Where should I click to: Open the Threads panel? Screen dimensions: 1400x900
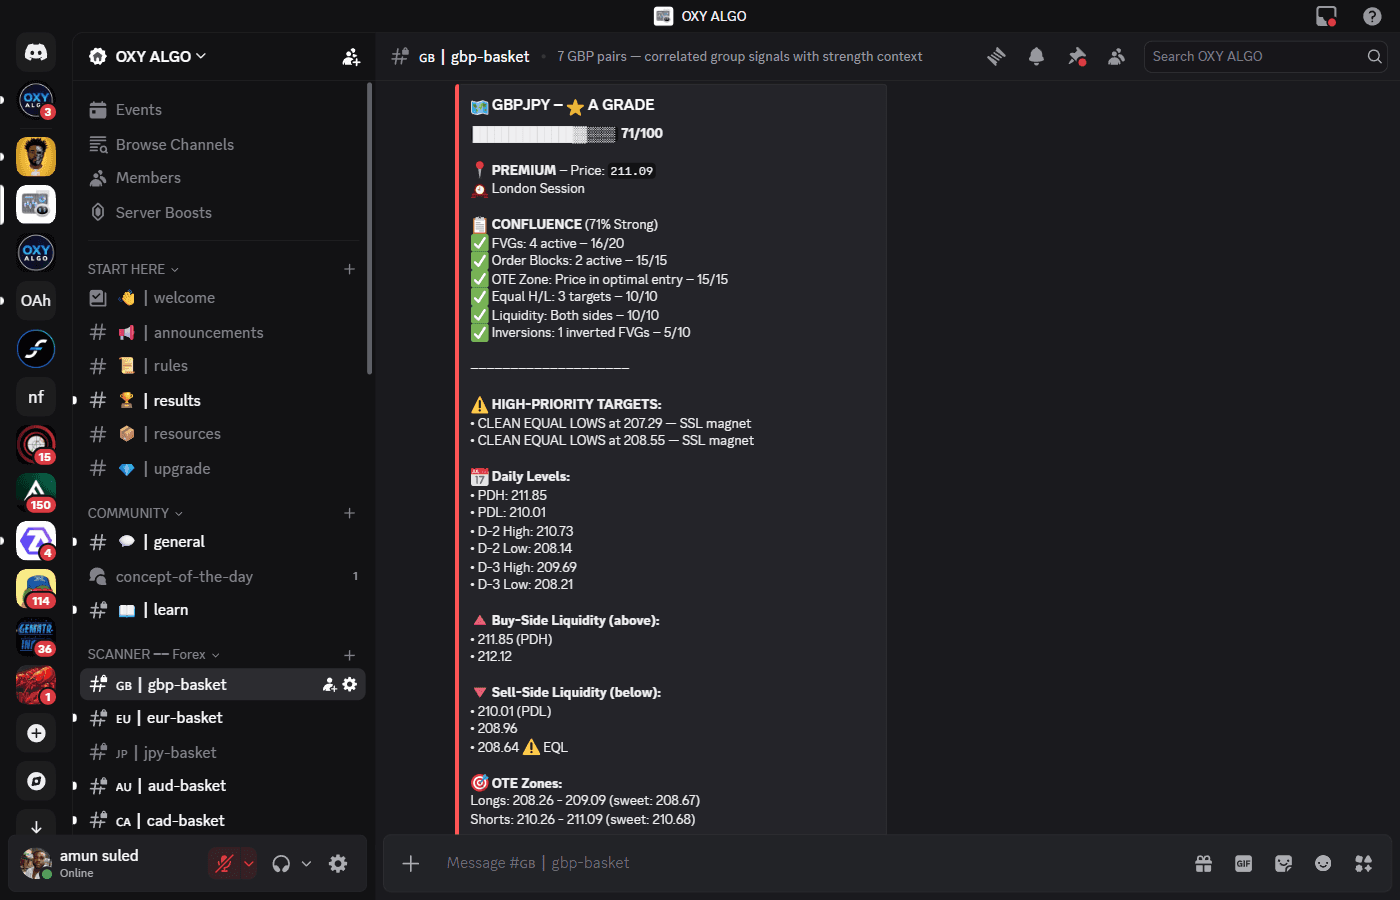[996, 57]
